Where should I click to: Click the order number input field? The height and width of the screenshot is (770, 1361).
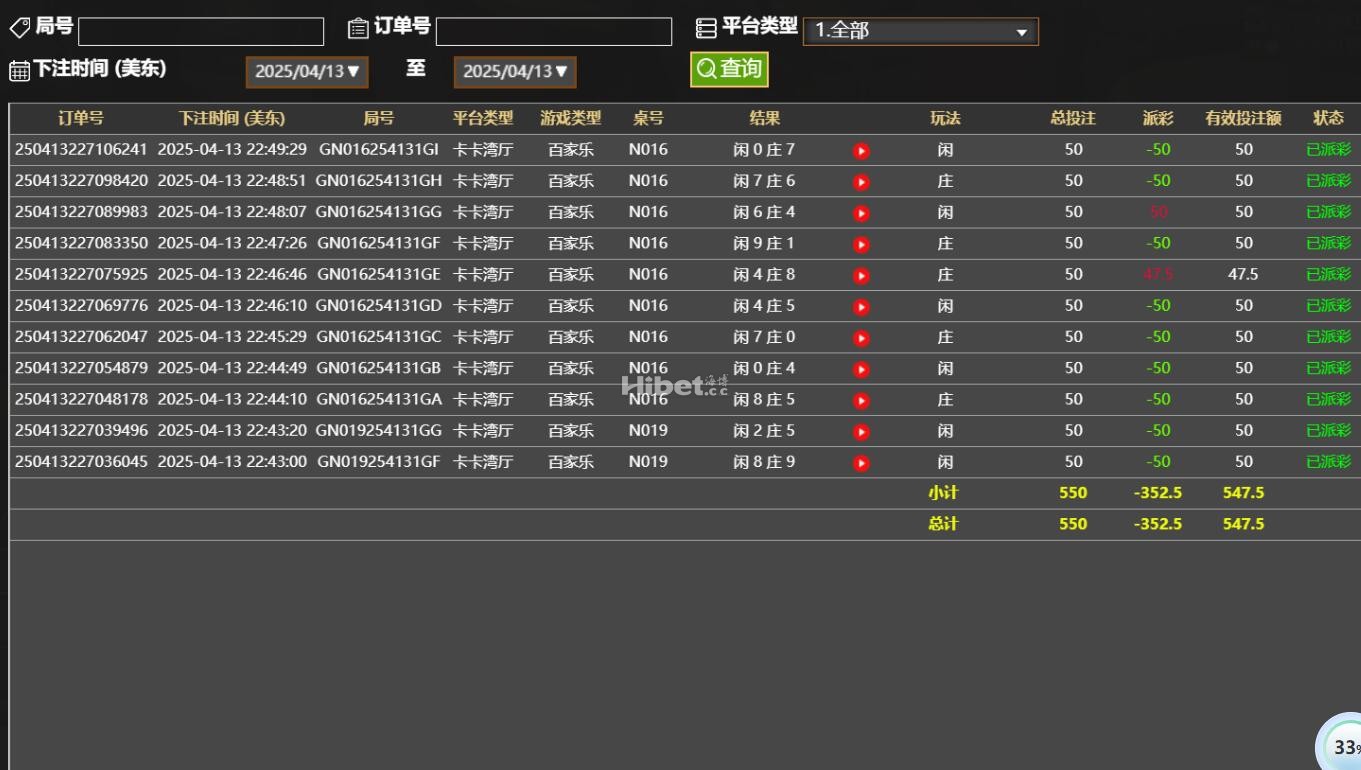(x=553, y=32)
